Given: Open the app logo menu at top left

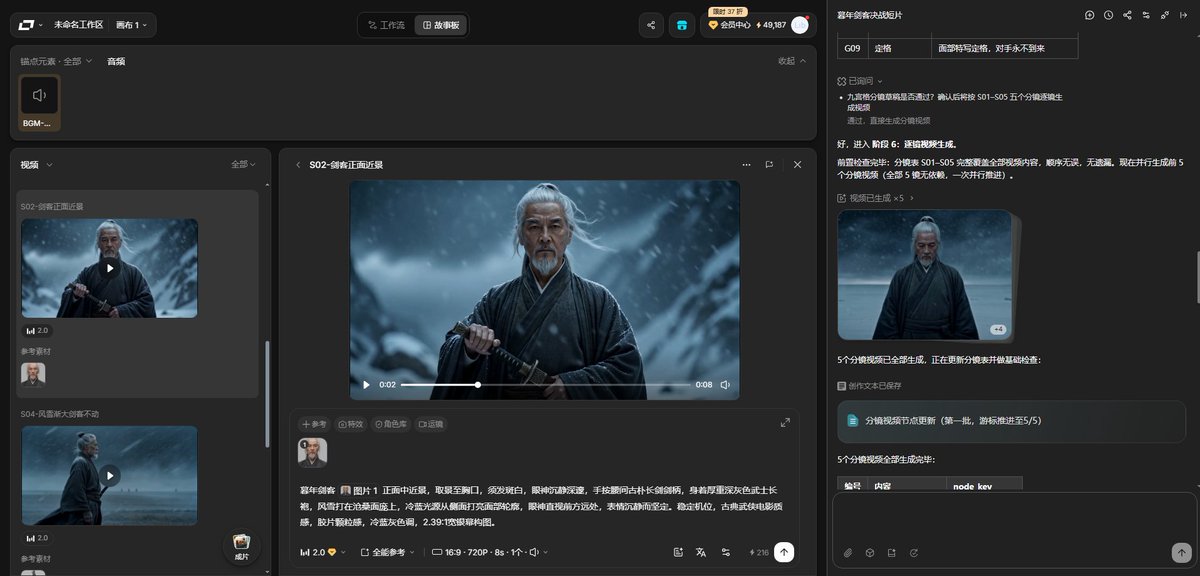Looking at the screenshot, I should tap(30, 25).
